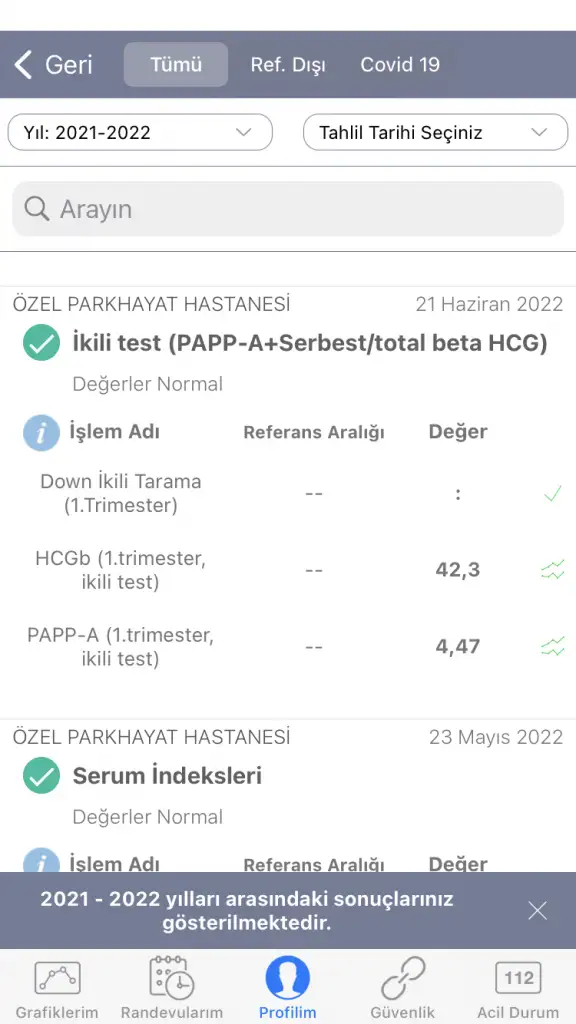Image resolution: width=576 pixels, height=1024 pixels.
Task: Open the Tahlil Tarihi Seçiniz dropdown
Action: coord(436,133)
